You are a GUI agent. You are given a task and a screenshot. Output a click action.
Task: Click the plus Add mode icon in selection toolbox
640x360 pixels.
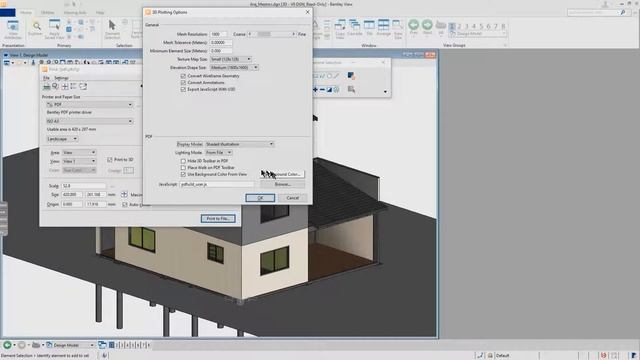[x=315, y=89]
